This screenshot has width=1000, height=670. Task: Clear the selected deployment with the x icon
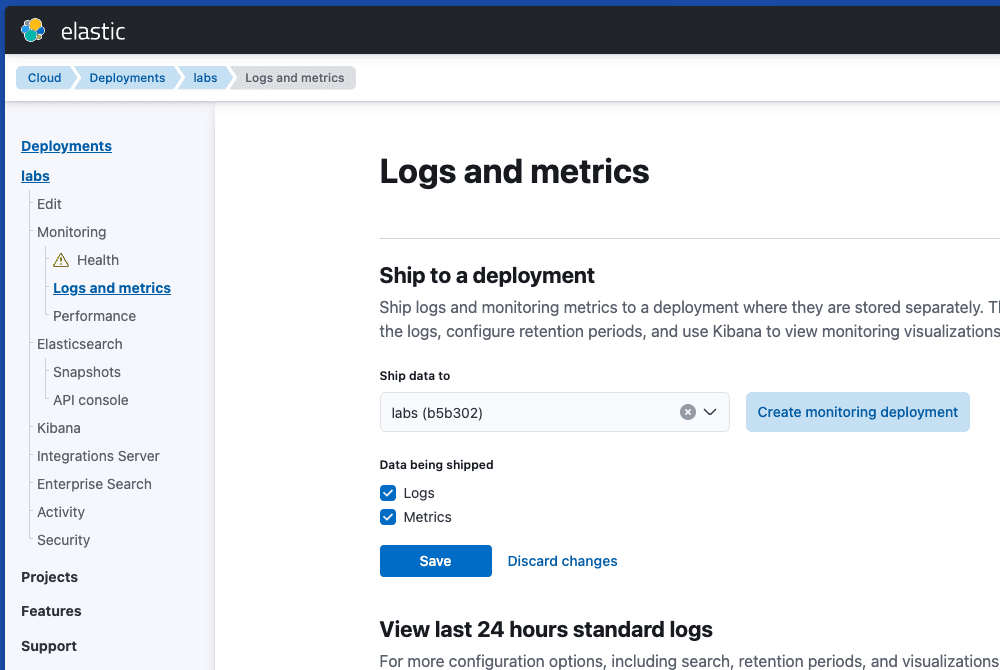pos(688,411)
